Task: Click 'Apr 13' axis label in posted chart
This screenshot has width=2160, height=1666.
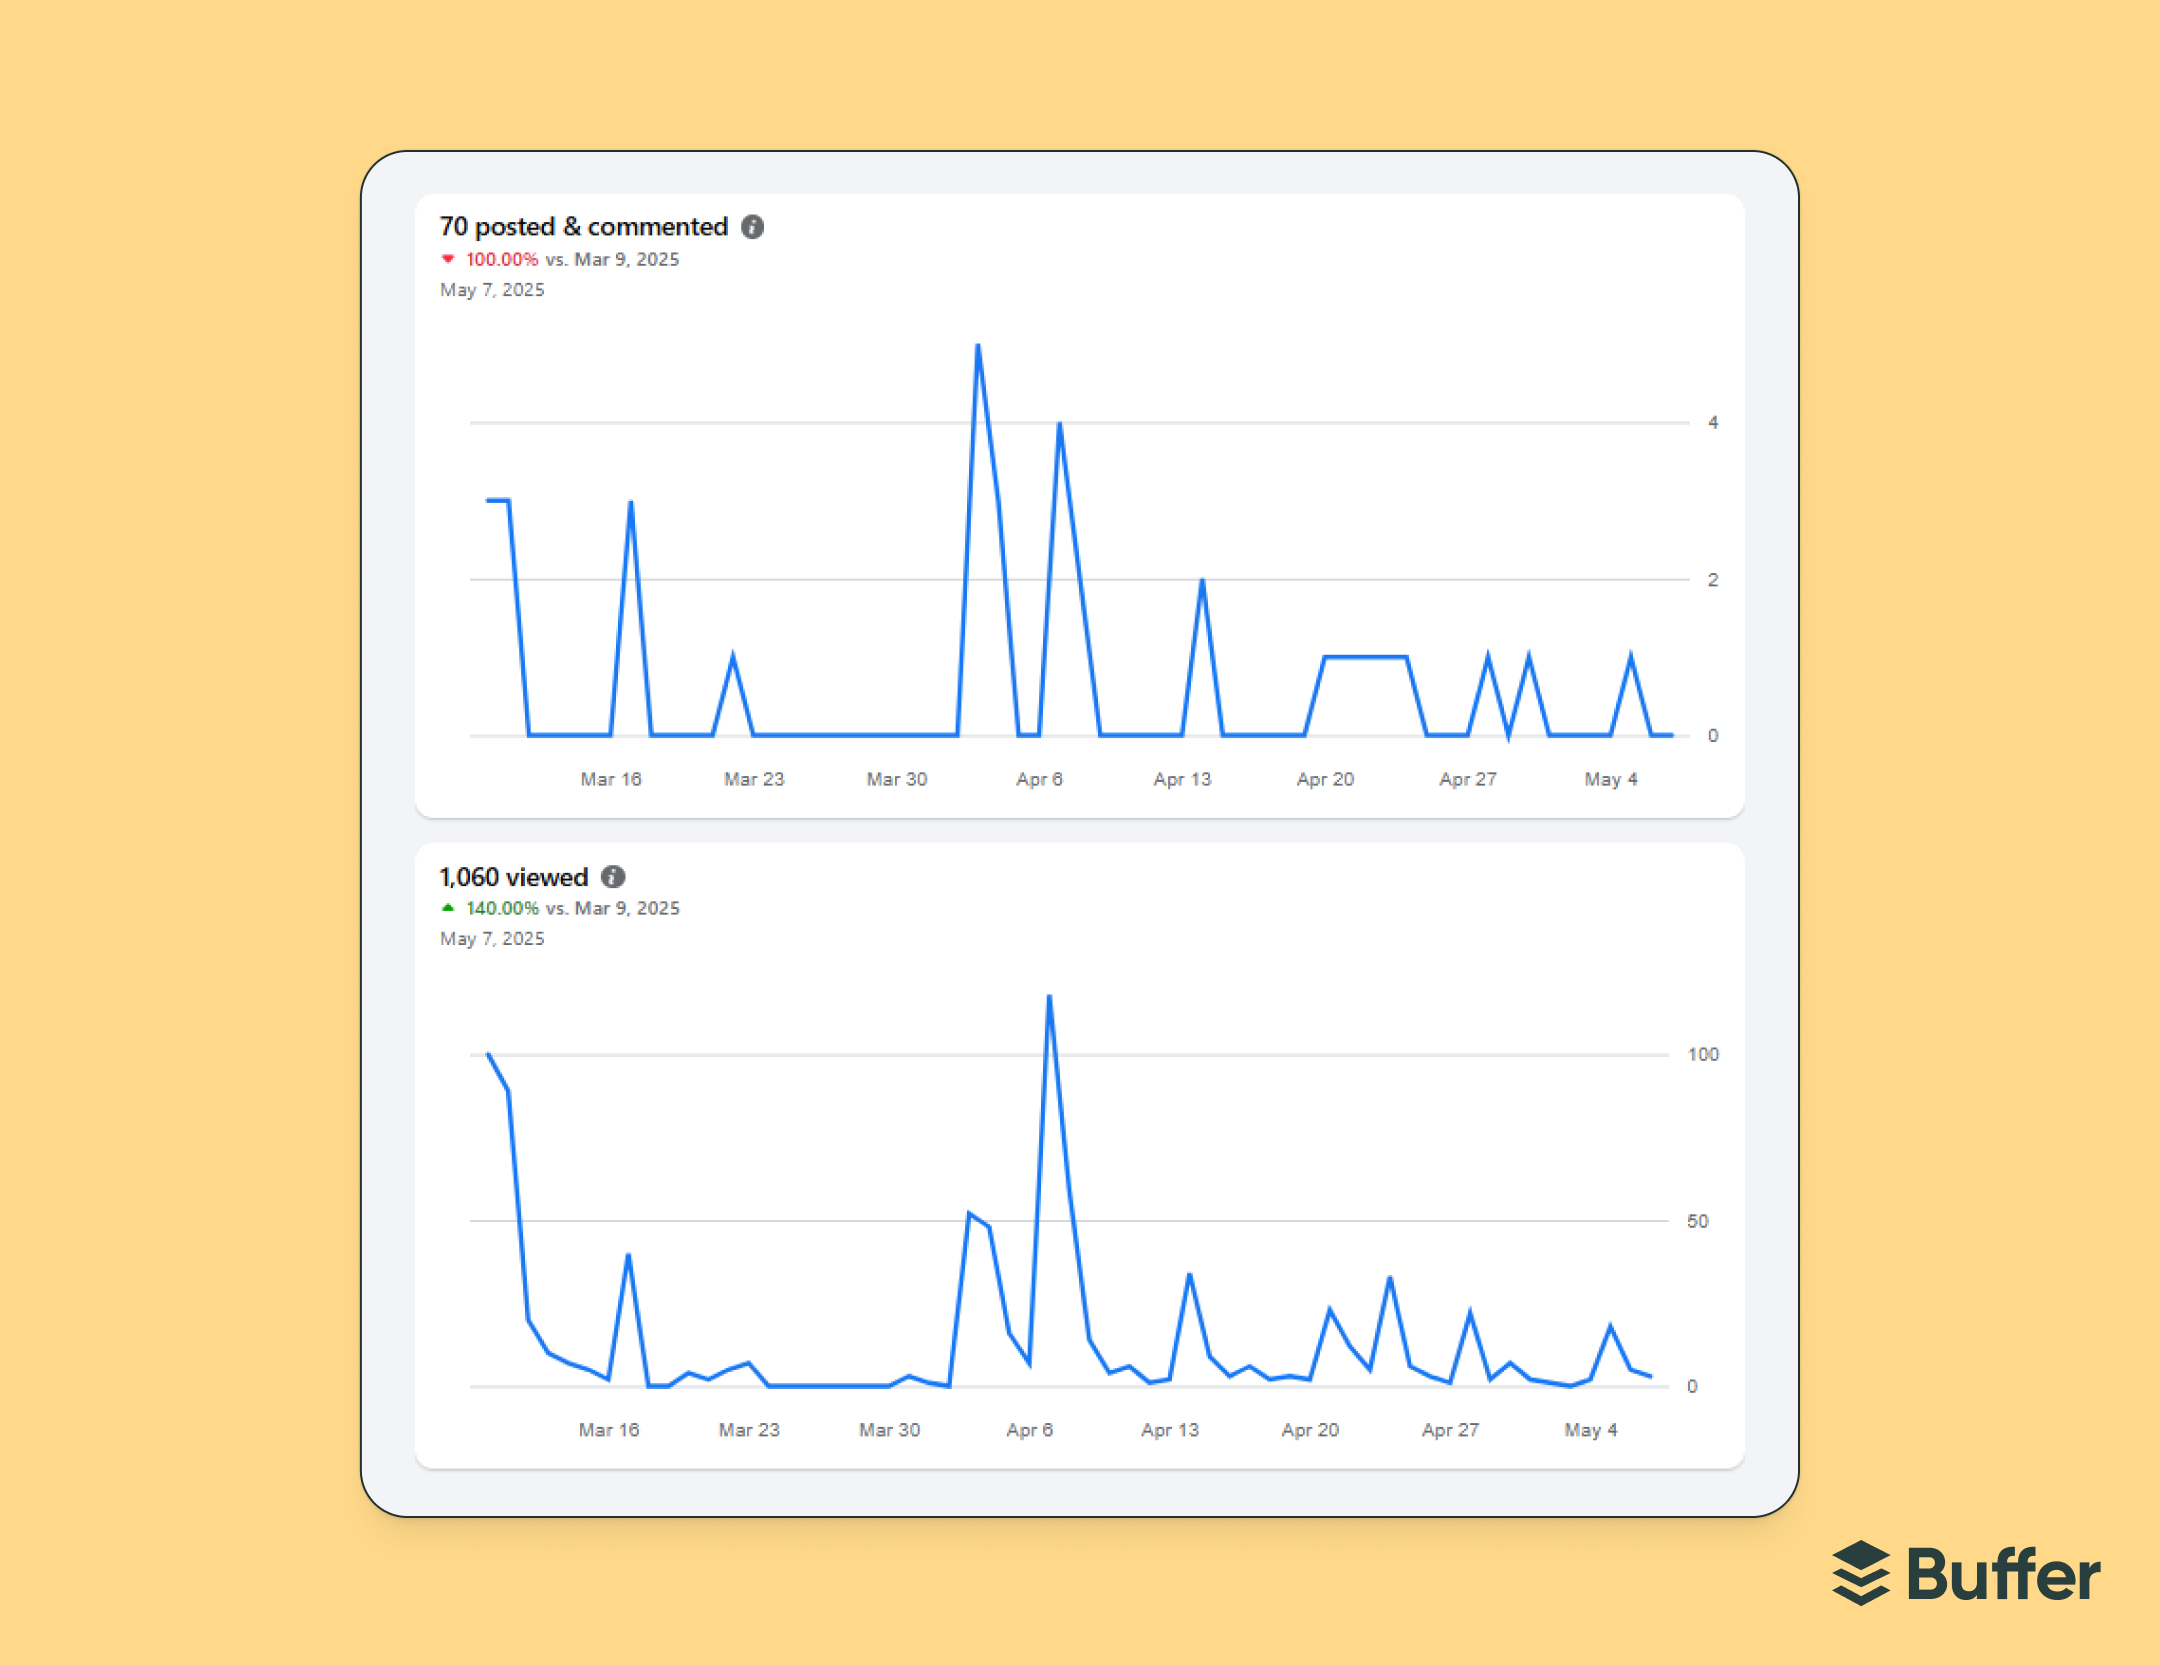Action: coord(1182,779)
